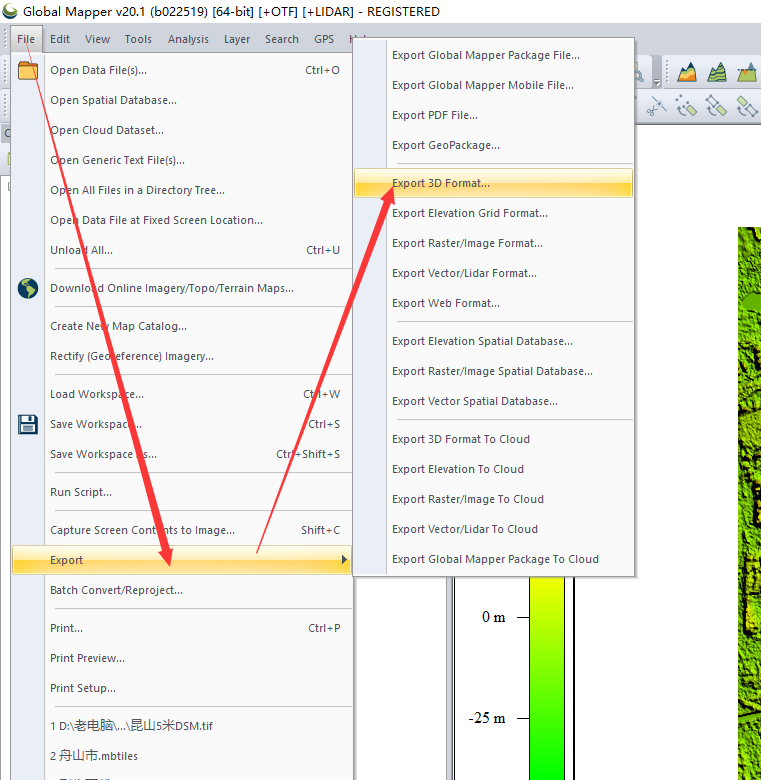This screenshot has width=761, height=780.
Task: Select Create New Map Catalog...
Action: coord(182,326)
